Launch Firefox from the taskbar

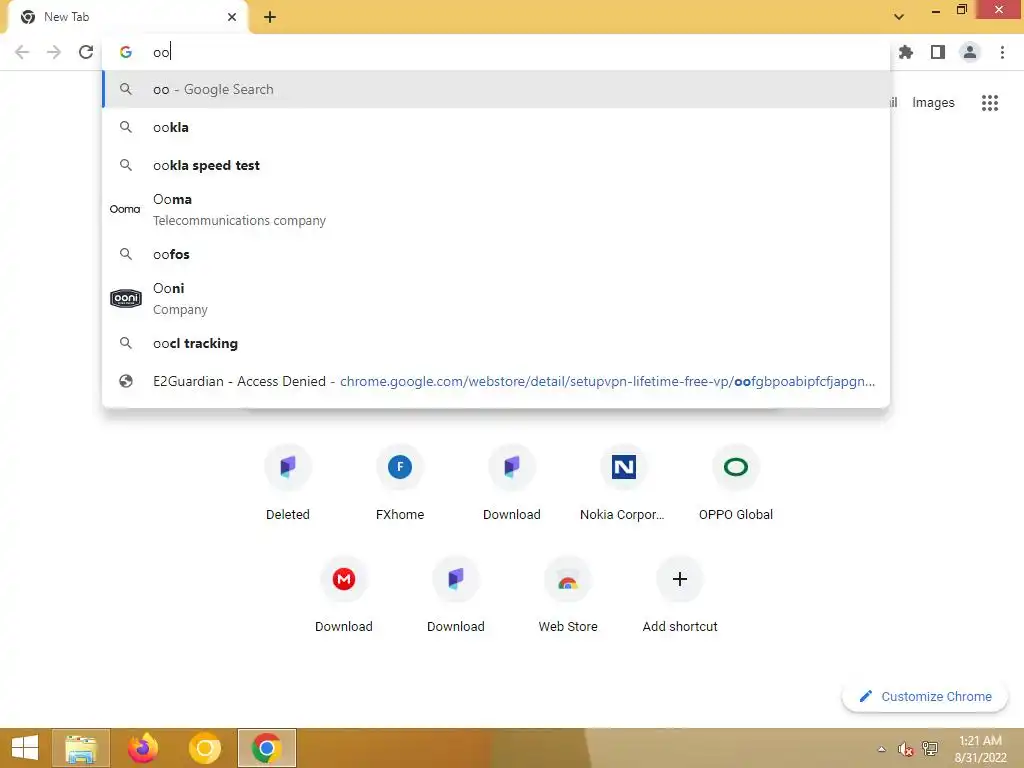coord(143,748)
